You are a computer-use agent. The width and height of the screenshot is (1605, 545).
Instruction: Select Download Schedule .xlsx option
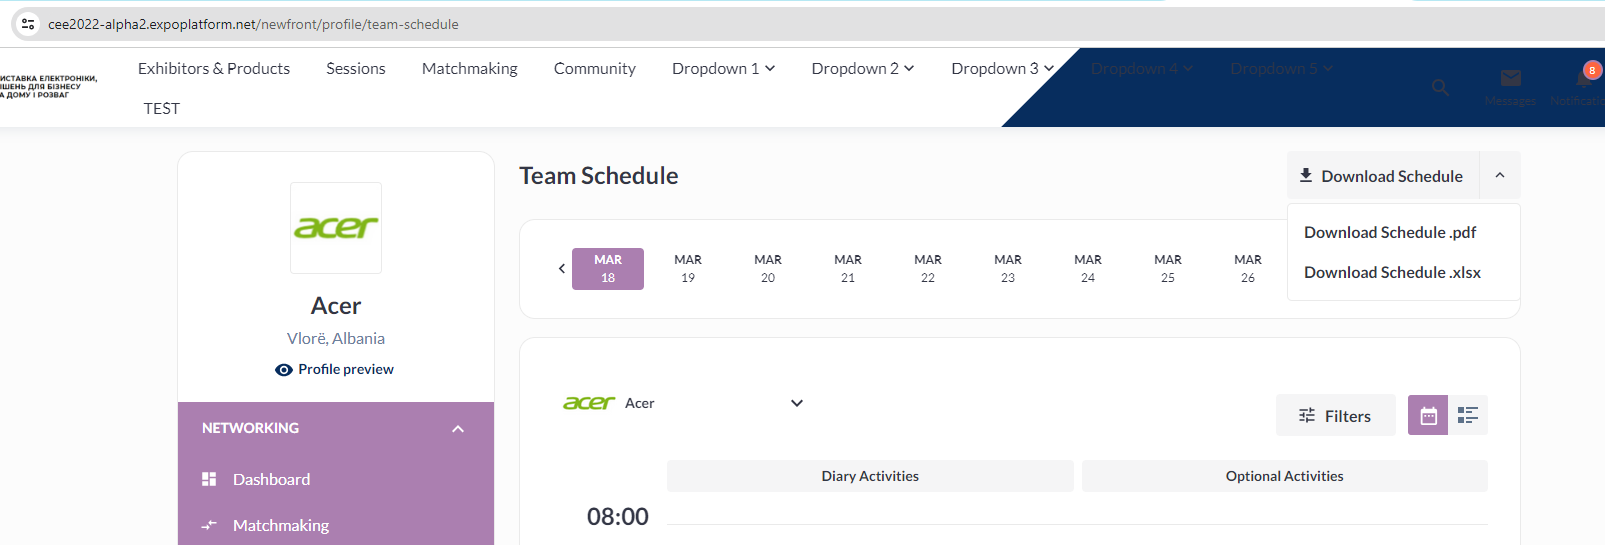[x=1392, y=273]
